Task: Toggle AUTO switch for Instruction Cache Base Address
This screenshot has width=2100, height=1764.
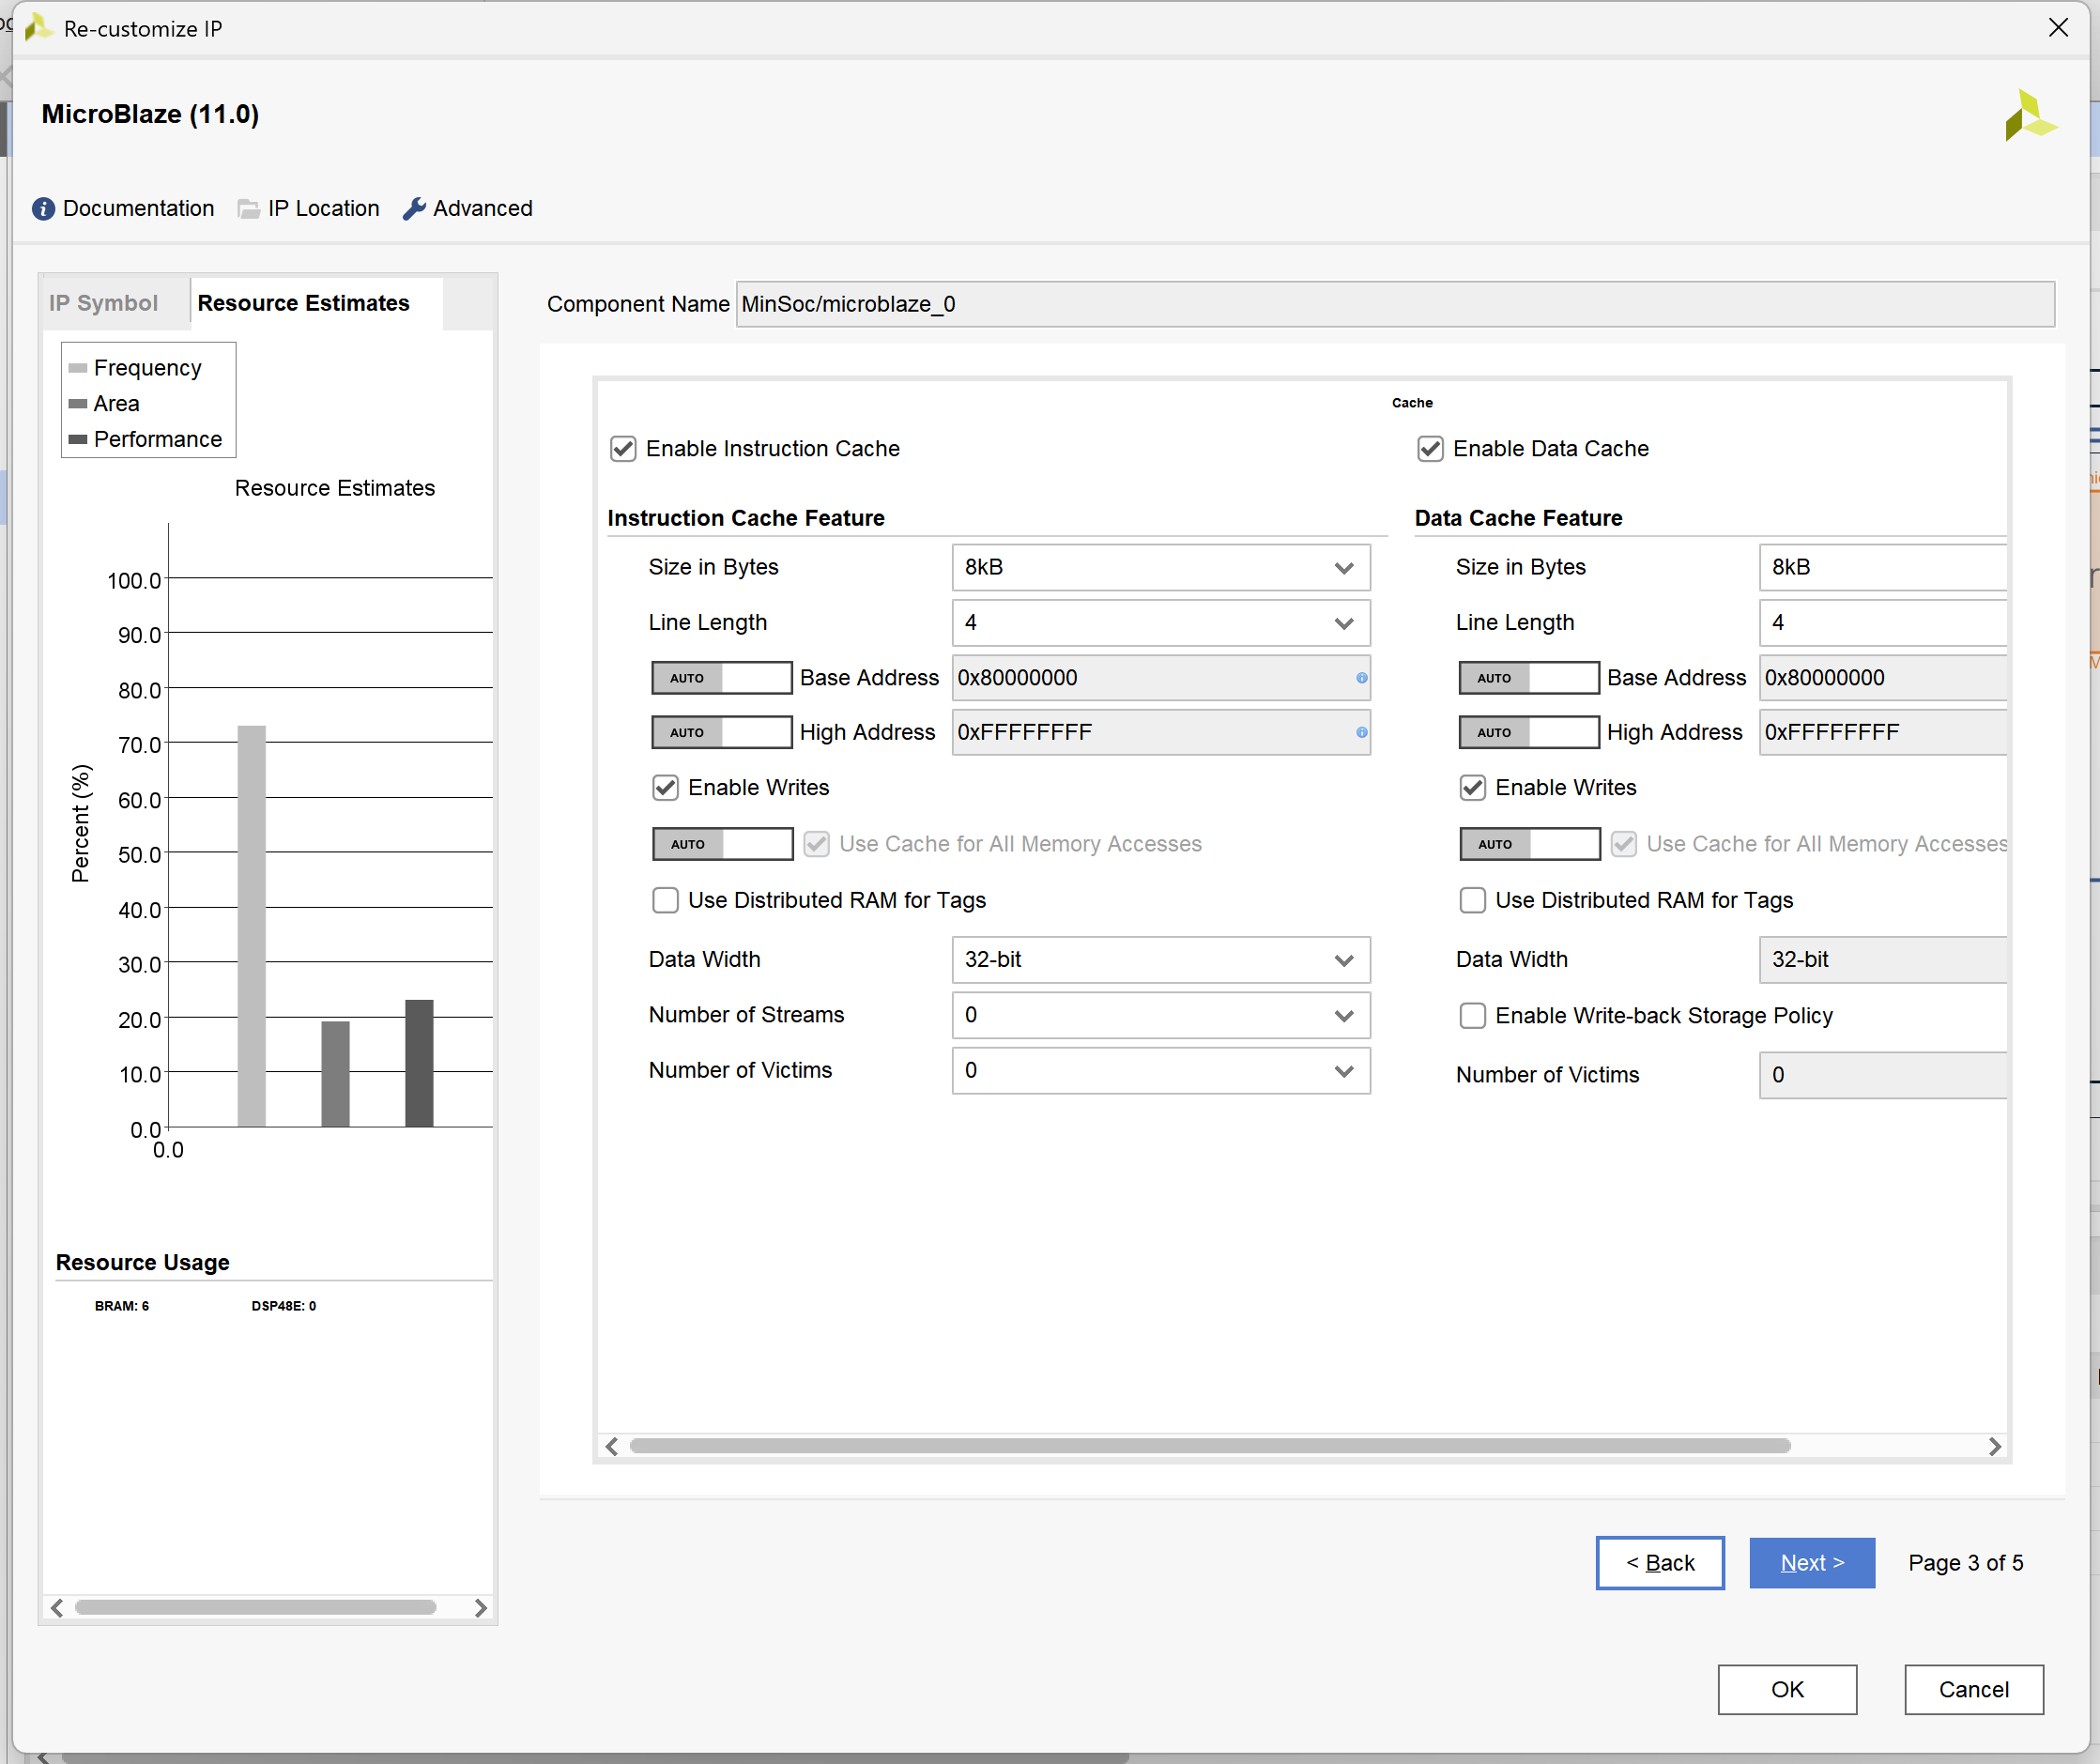Action: (721, 678)
